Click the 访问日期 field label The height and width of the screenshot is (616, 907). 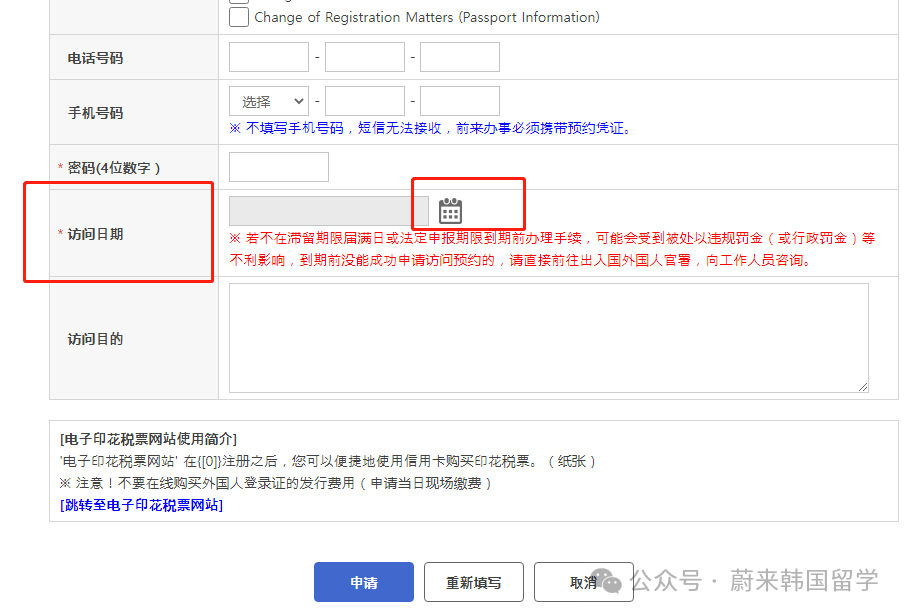(x=95, y=234)
